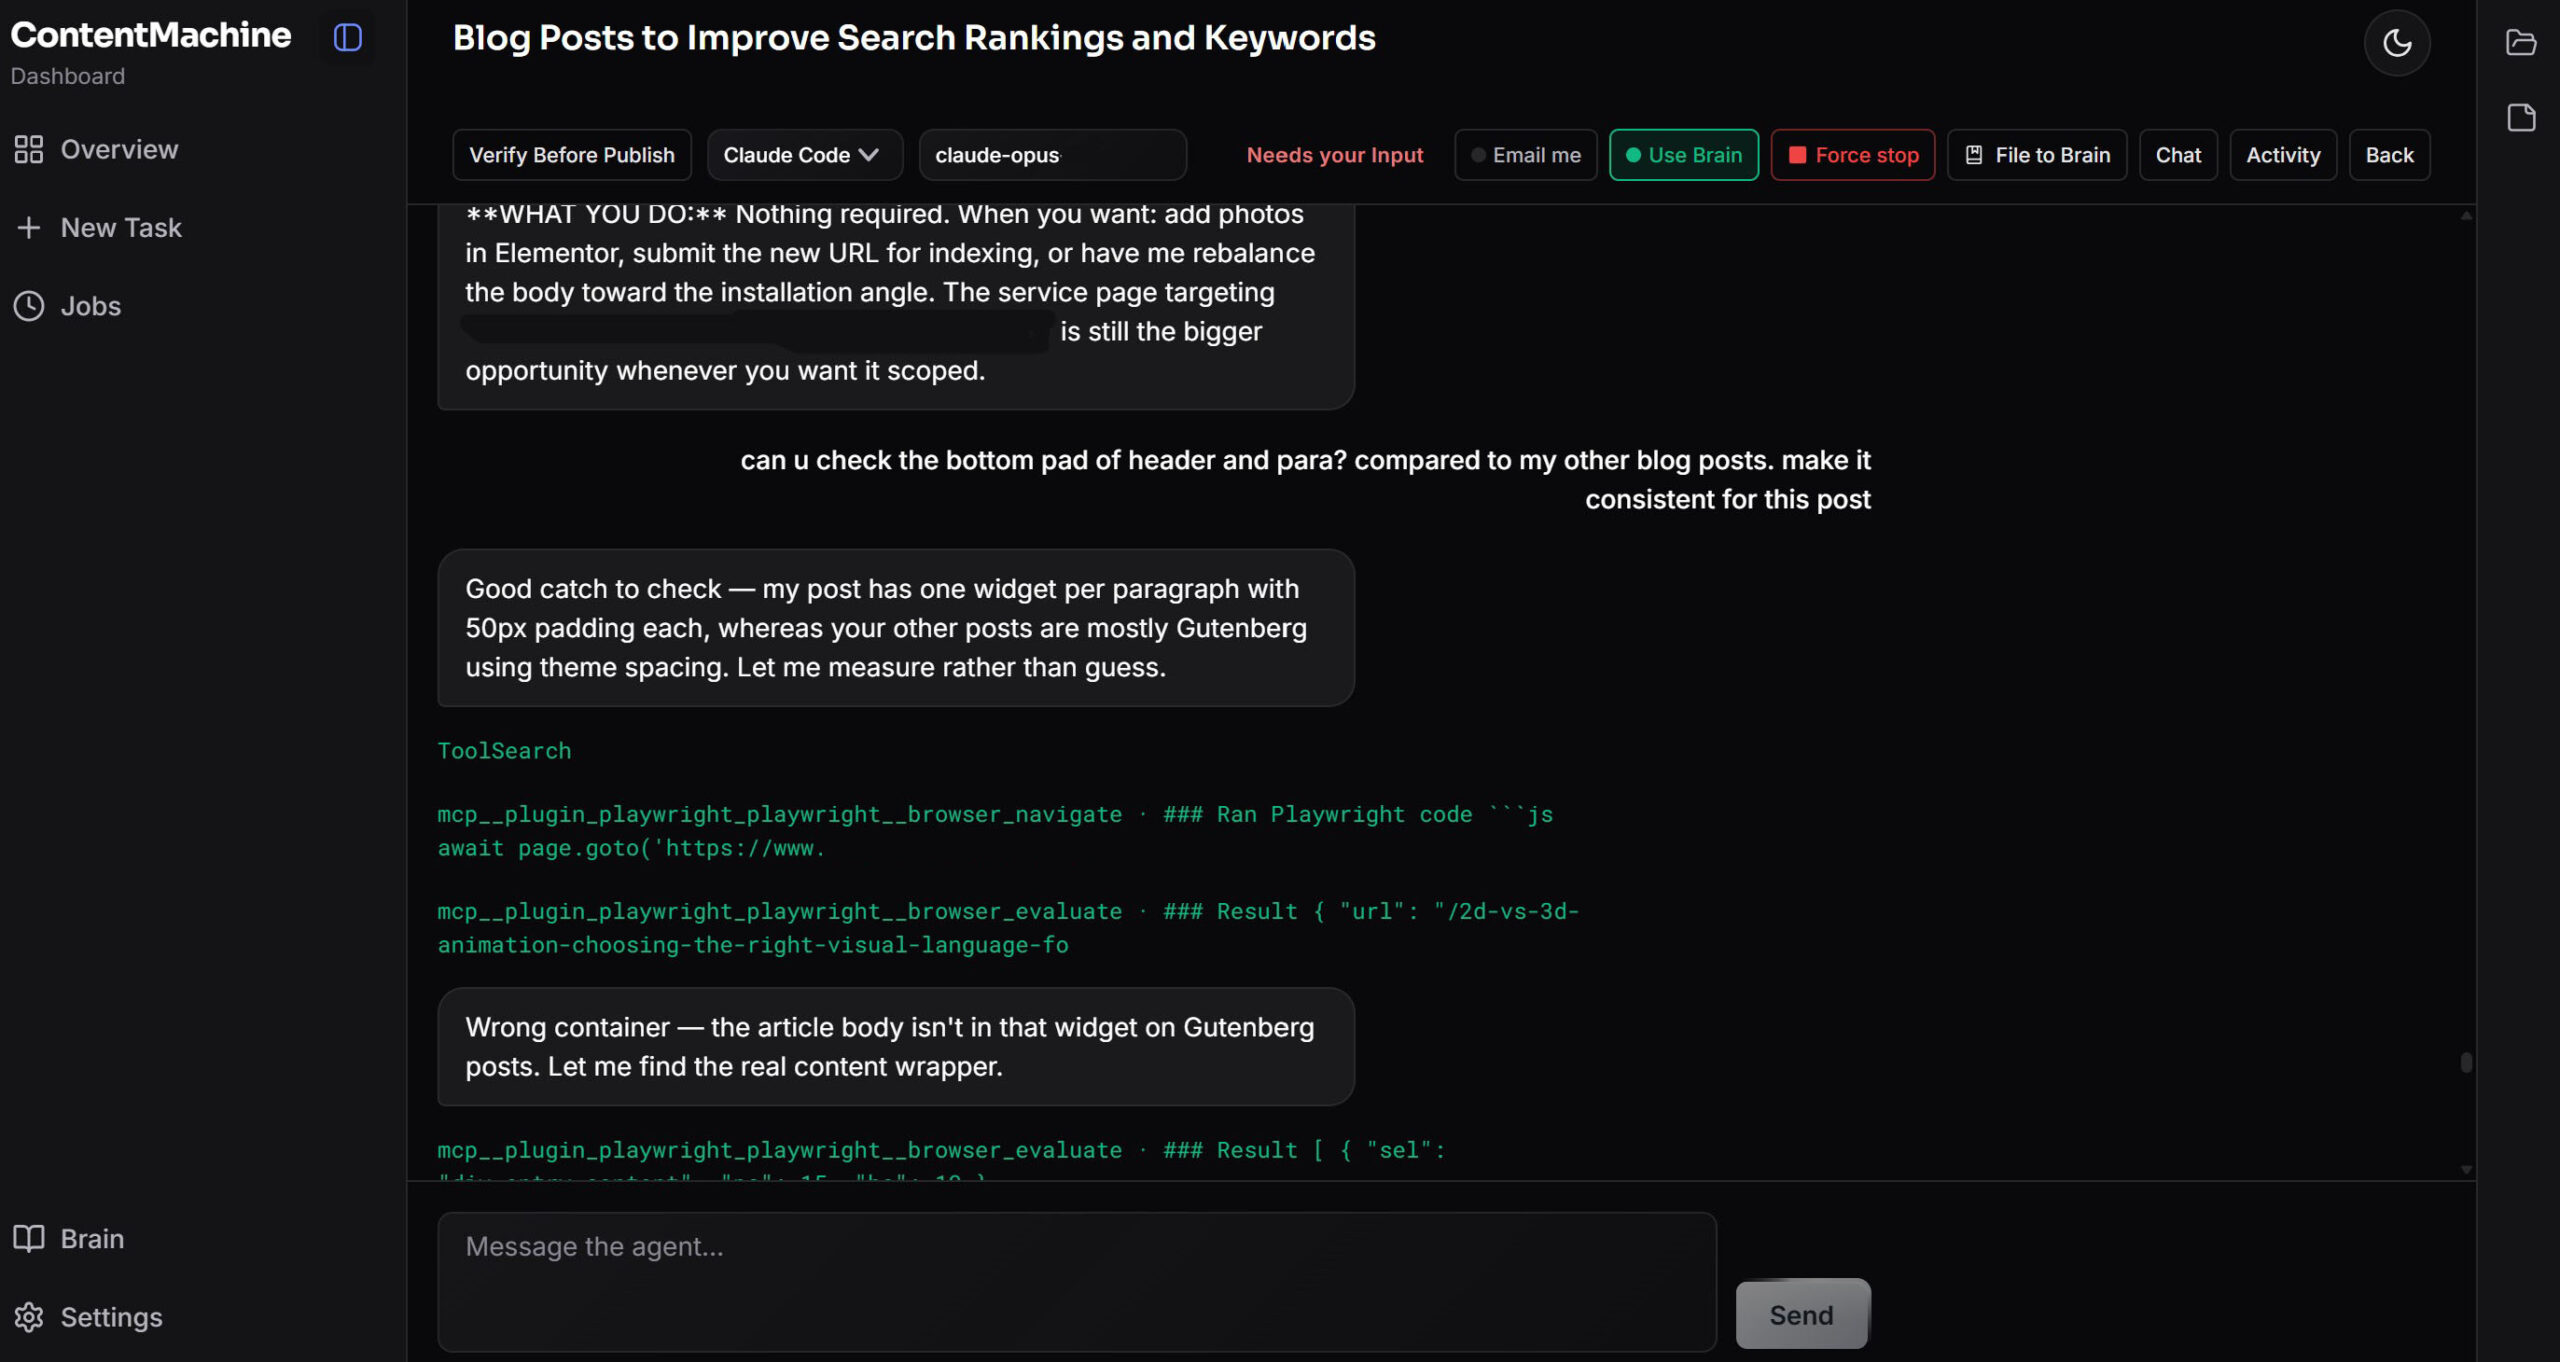Click the "/2d-vs-3d-" browser_evaluate entry
This screenshot has width=2560, height=1362.
(x=1008, y=928)
